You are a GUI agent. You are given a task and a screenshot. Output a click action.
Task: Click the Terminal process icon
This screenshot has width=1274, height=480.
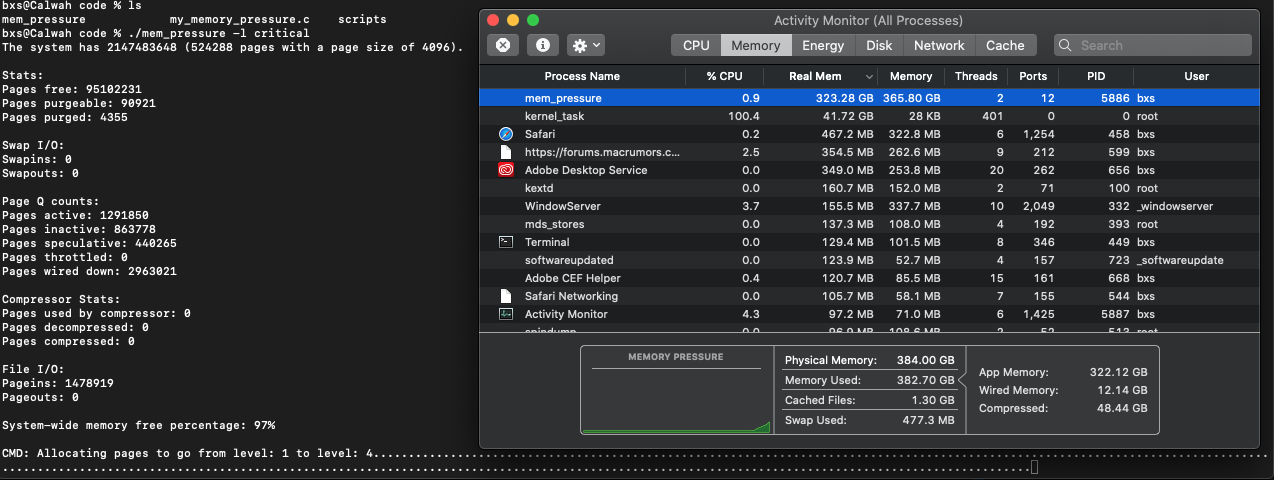pyautogui.click(x=505, y=242)
